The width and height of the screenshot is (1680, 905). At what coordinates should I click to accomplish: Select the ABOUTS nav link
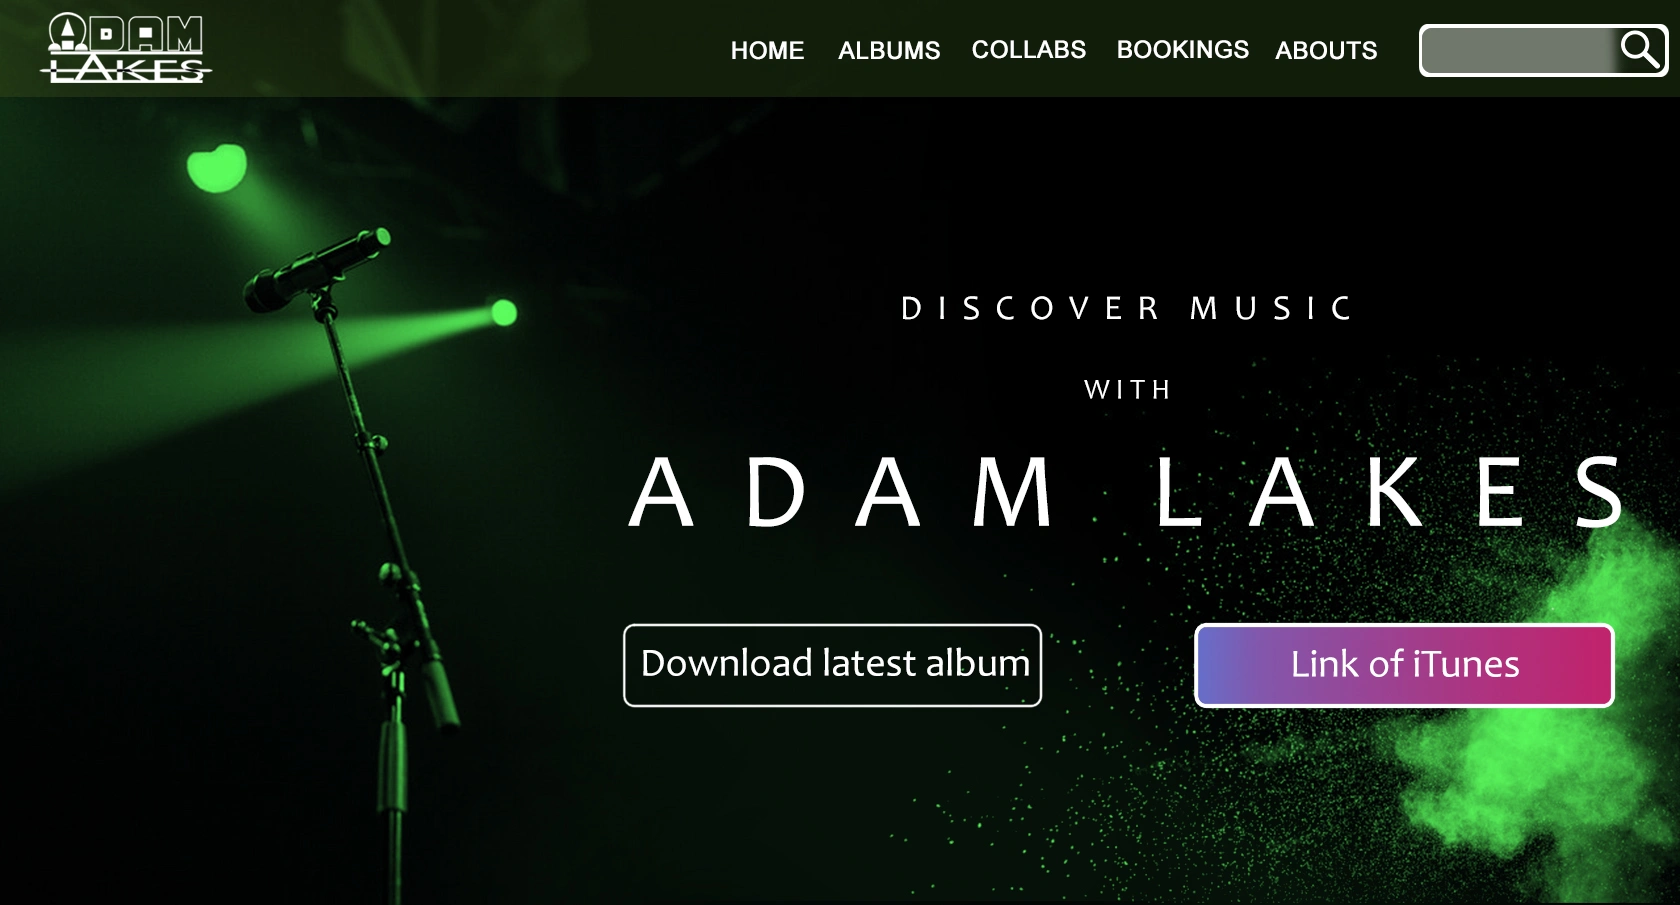1326,50
